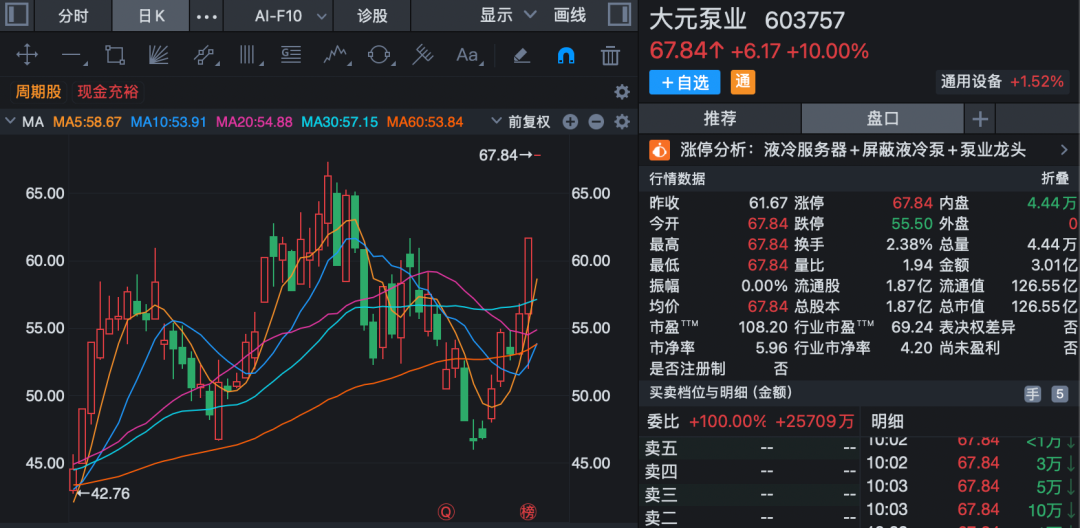Expand the 显示 display dropdown
1080x528 pixels.
(508, 15)
